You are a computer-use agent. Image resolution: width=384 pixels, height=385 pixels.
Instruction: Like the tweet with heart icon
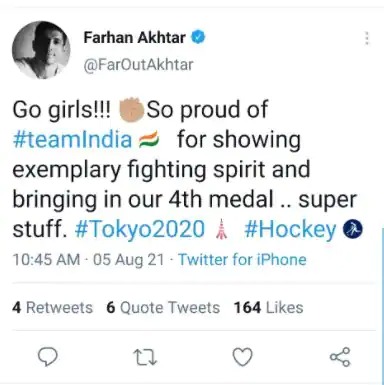(x=242, y=357)
